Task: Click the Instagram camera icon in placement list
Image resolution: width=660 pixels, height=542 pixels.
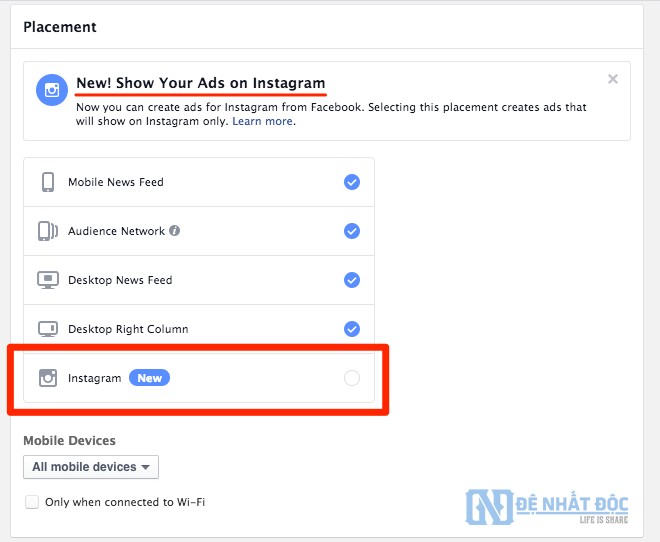Action: pyautogui.click(x=47, y=378)
